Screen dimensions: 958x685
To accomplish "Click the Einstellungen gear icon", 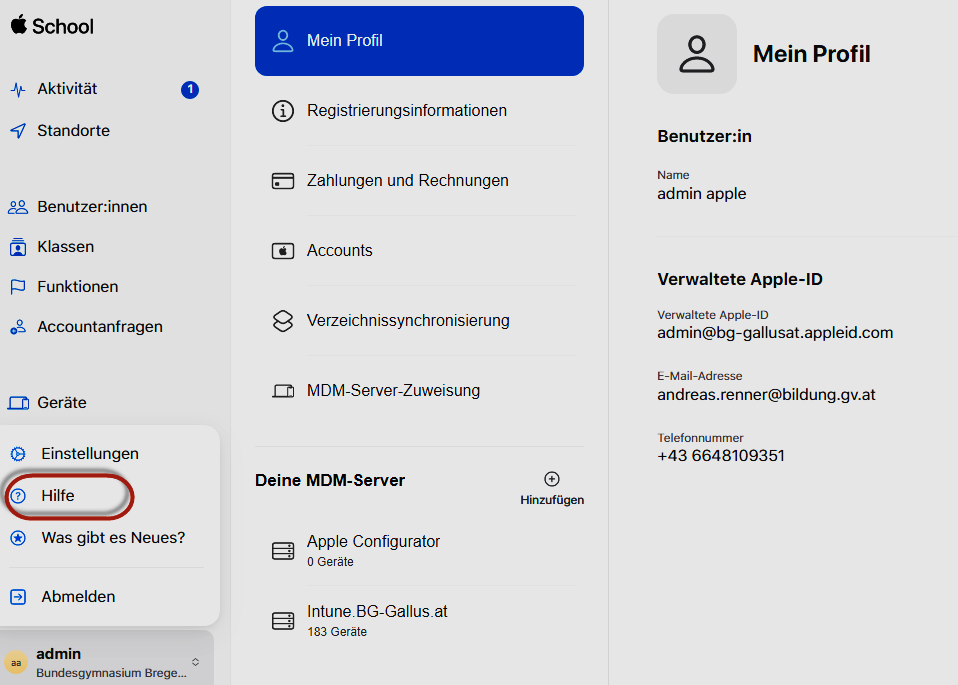I will click(18, 454).
